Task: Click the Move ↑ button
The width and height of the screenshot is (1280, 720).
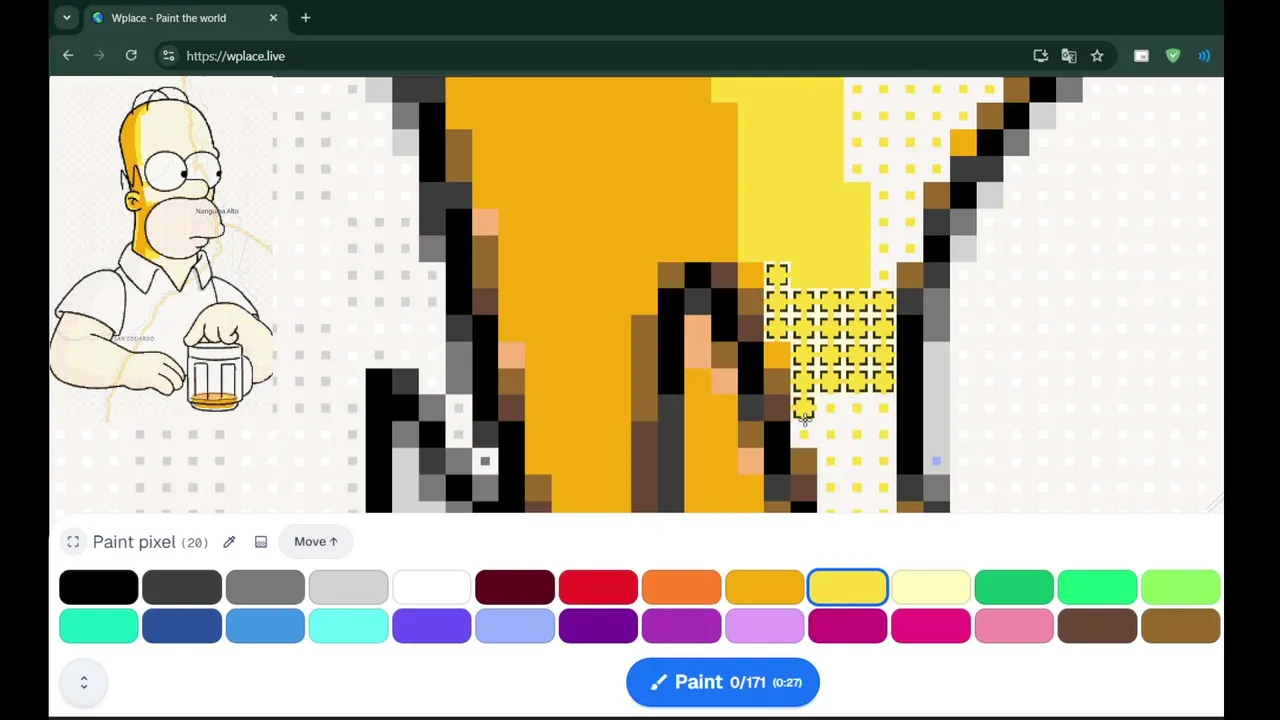Action: [x=316, y=542]
